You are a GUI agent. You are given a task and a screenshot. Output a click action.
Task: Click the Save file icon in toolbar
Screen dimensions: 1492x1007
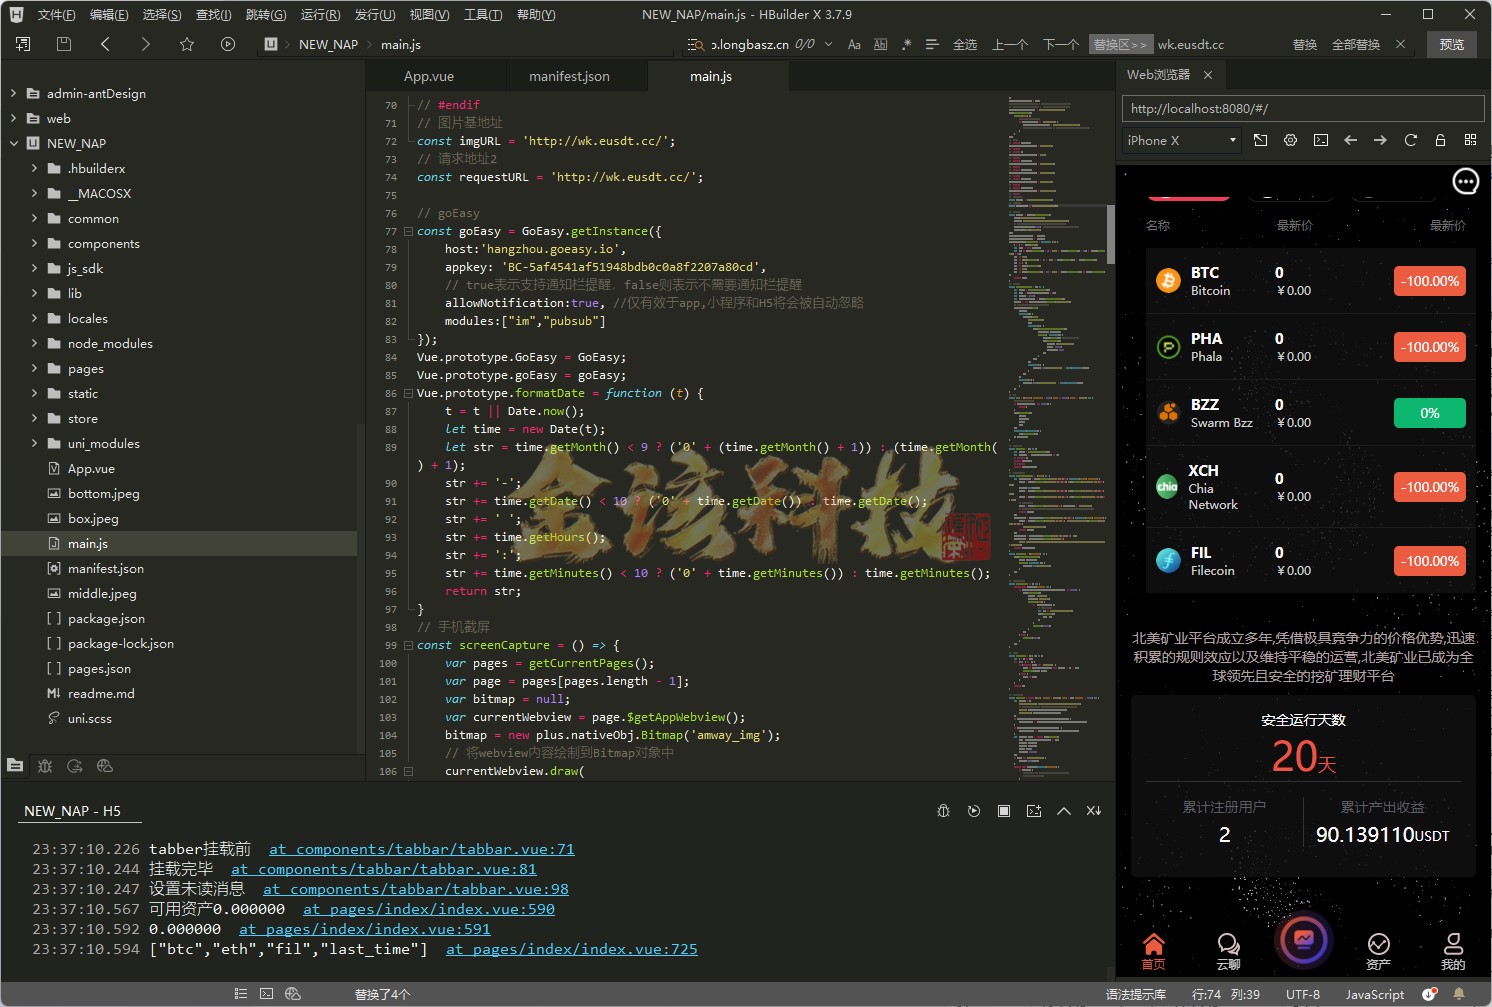pos(64,44)
